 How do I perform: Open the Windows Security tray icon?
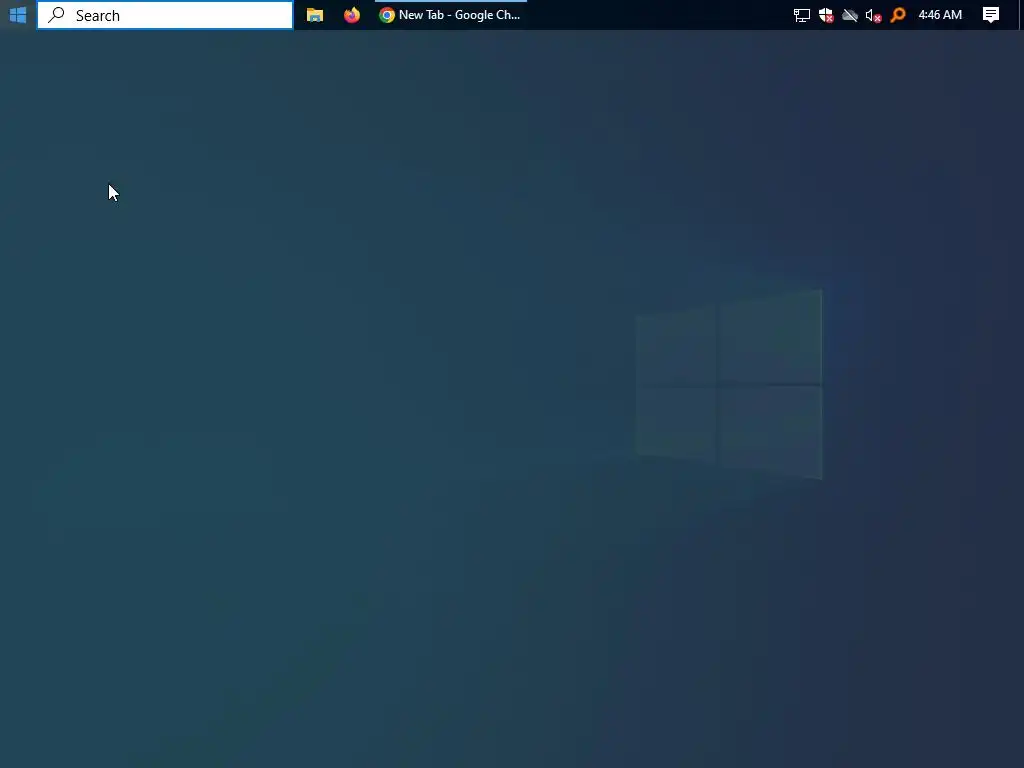click(x=825, y=15)
